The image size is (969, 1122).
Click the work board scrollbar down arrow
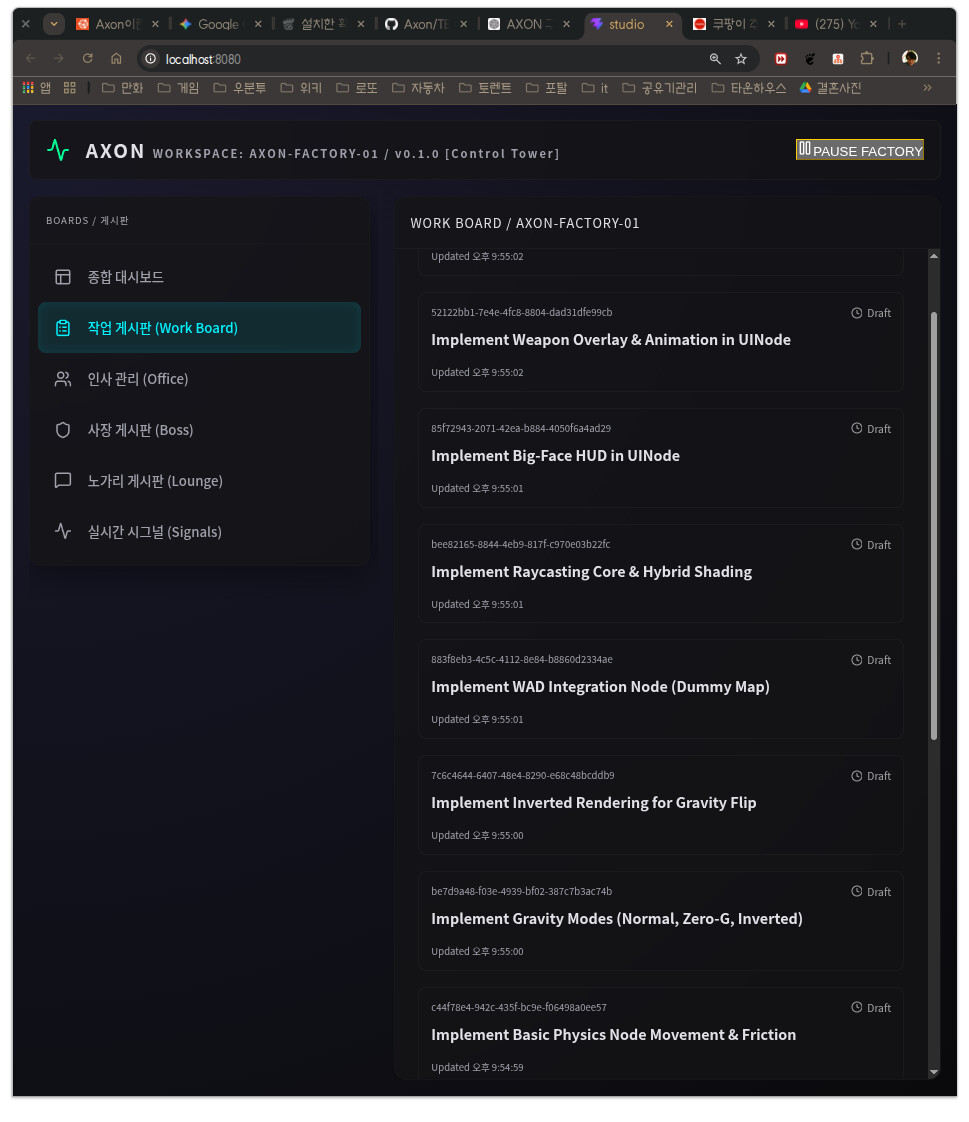pyautogui.click(x=934, y=1072)
